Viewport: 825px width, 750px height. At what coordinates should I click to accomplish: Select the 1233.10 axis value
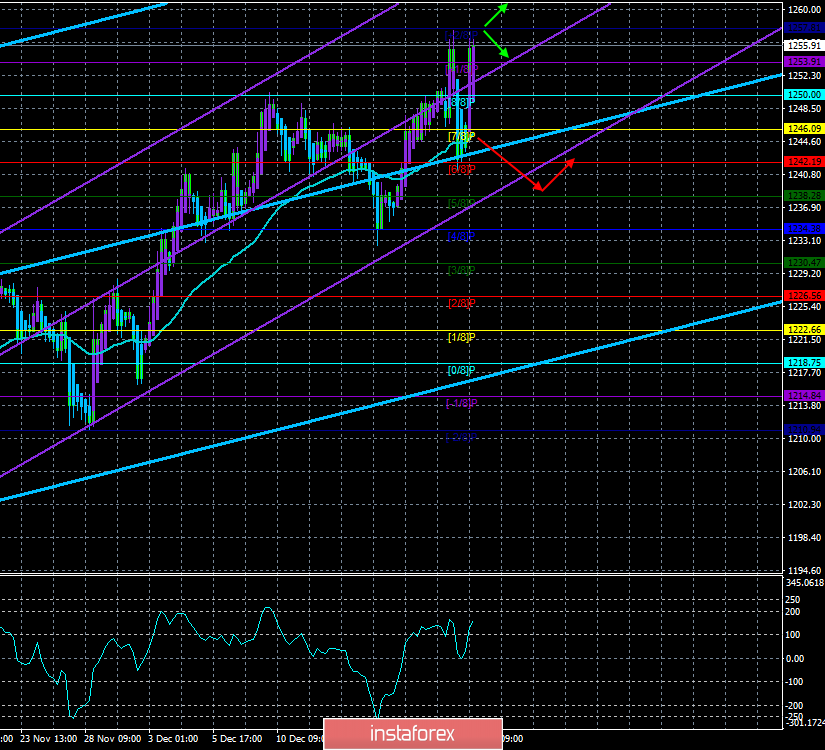pyautogui.click(x=804, y=241)
